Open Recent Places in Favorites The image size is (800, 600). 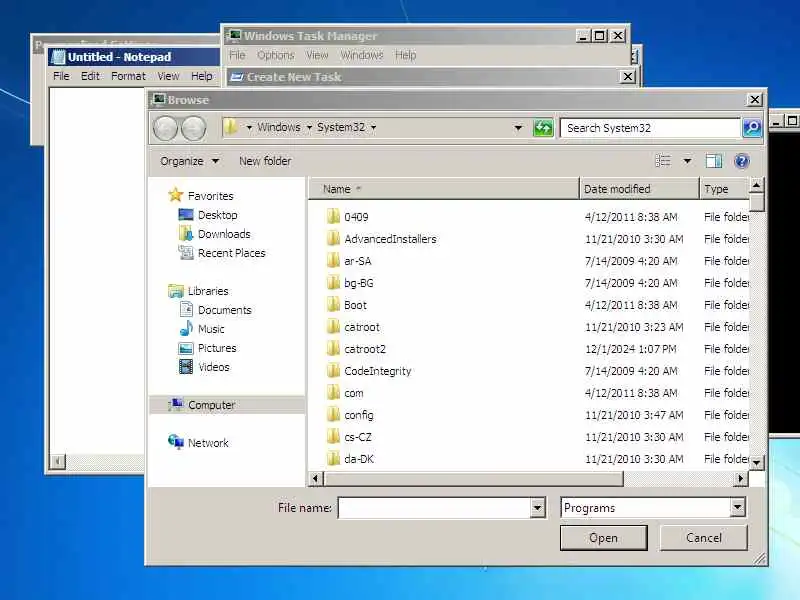[x=232, y=253]
